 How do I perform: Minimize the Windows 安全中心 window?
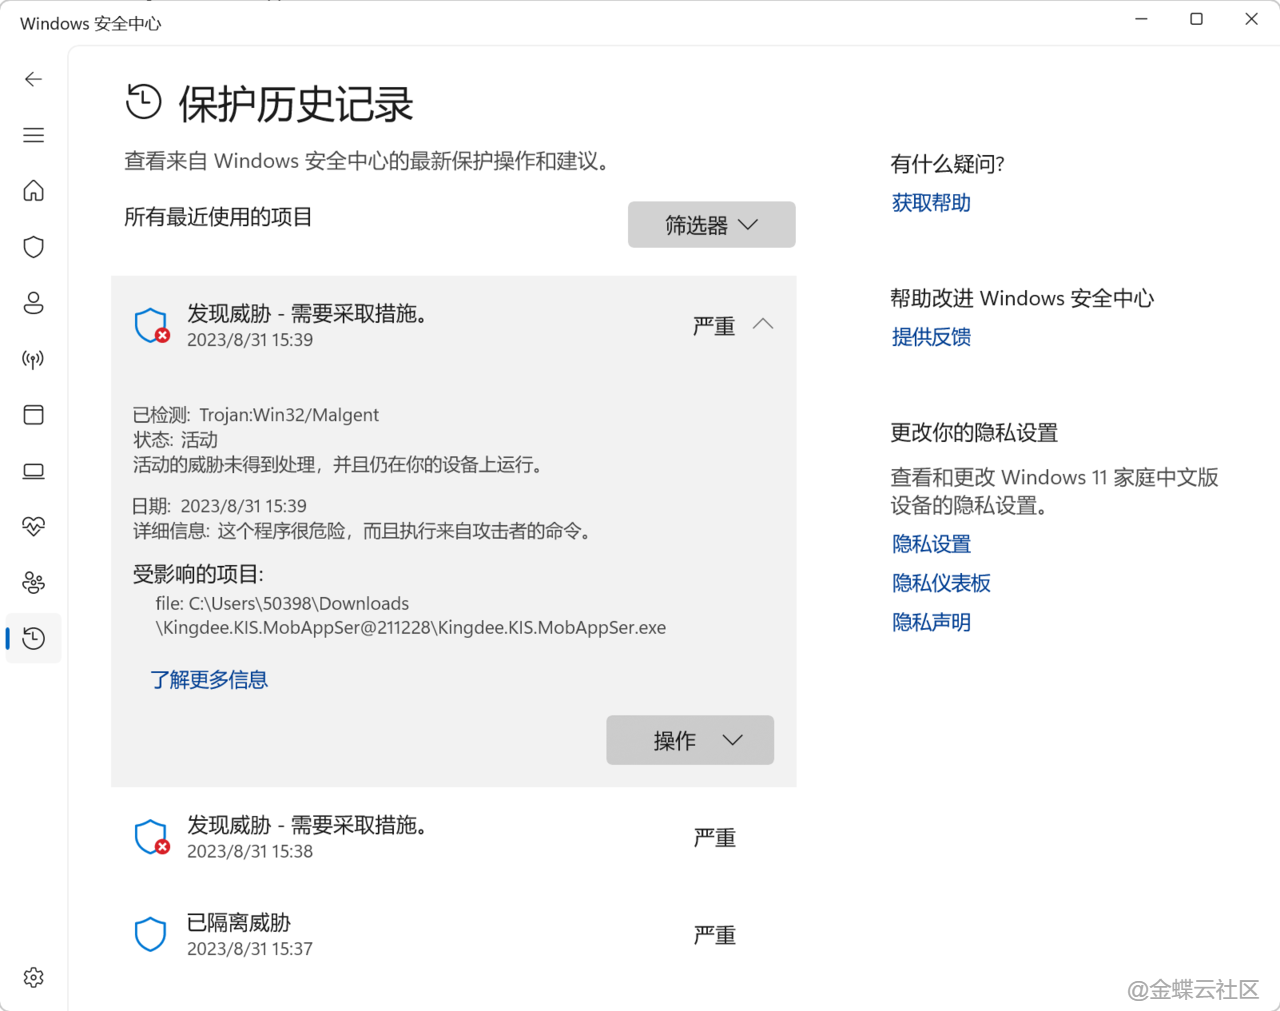(x=1141, y=19)
